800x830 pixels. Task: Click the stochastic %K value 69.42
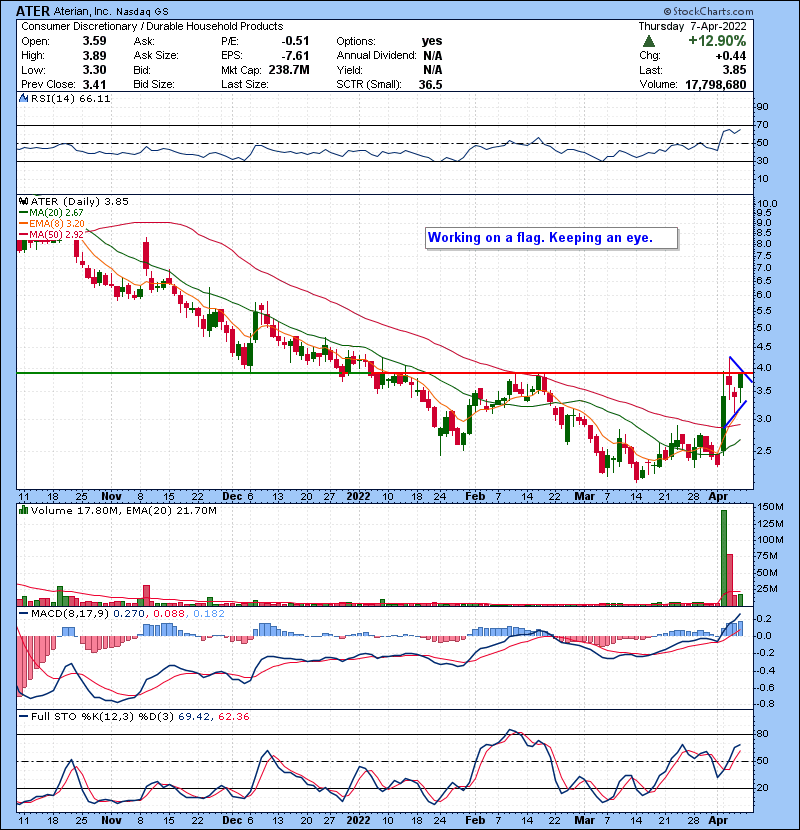[194, 717]
